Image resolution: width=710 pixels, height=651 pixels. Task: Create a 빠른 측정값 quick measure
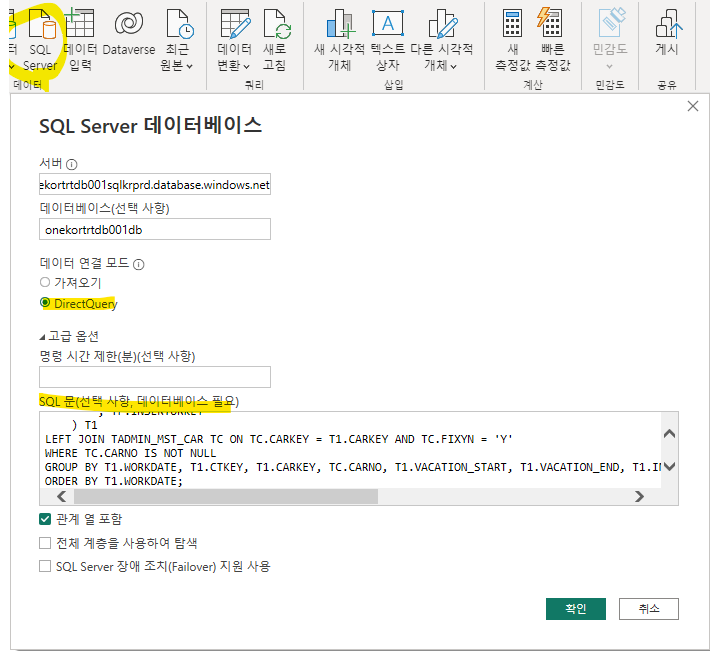point(552,41)
